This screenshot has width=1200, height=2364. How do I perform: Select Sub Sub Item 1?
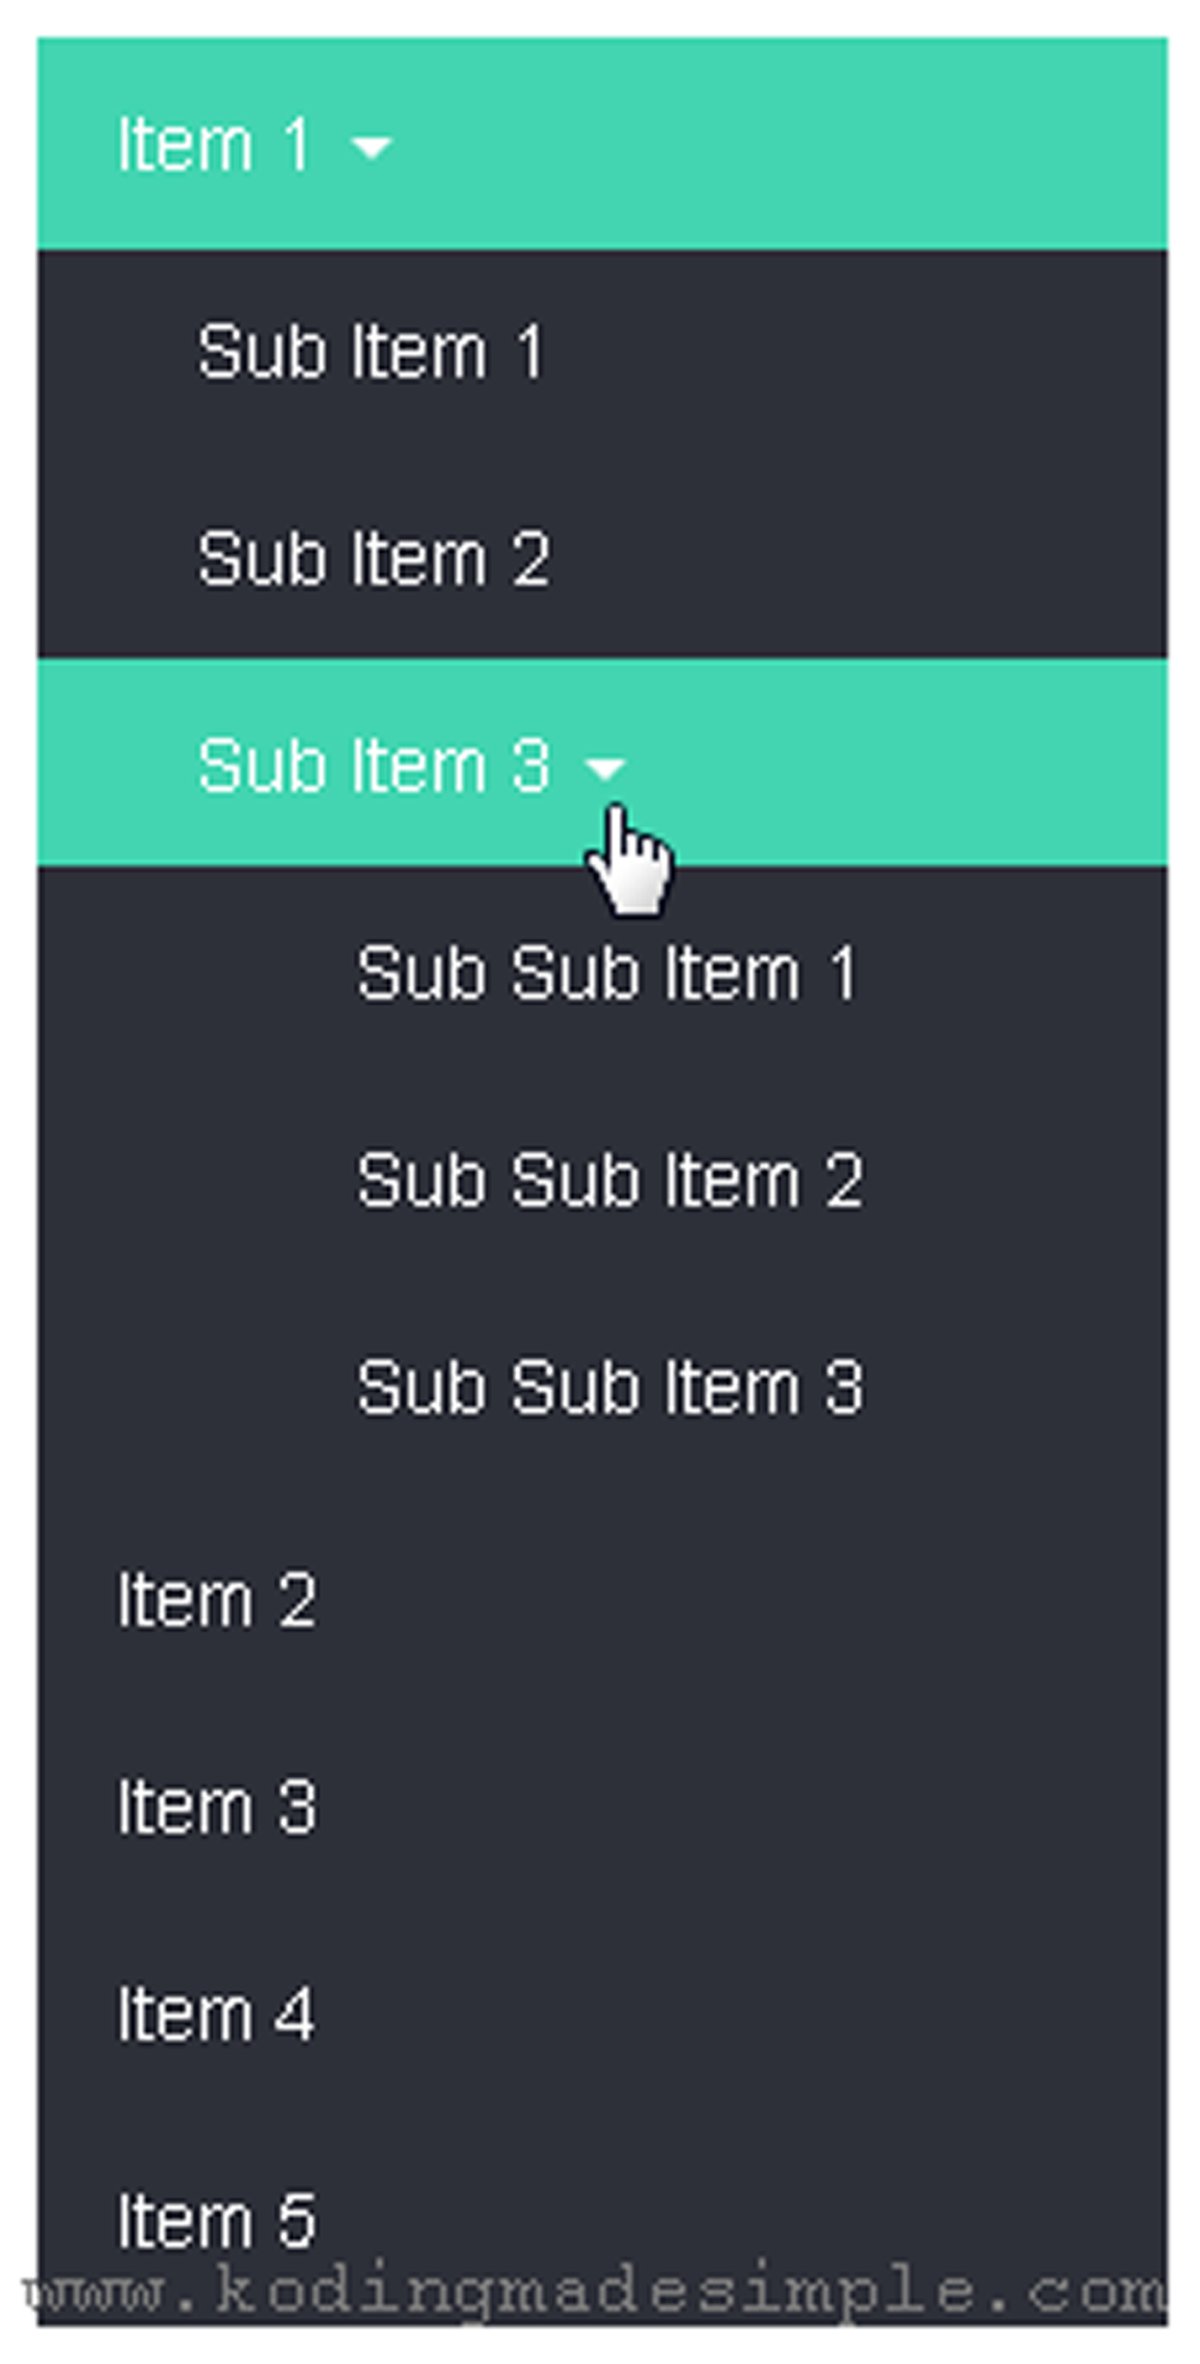[607, 973]
